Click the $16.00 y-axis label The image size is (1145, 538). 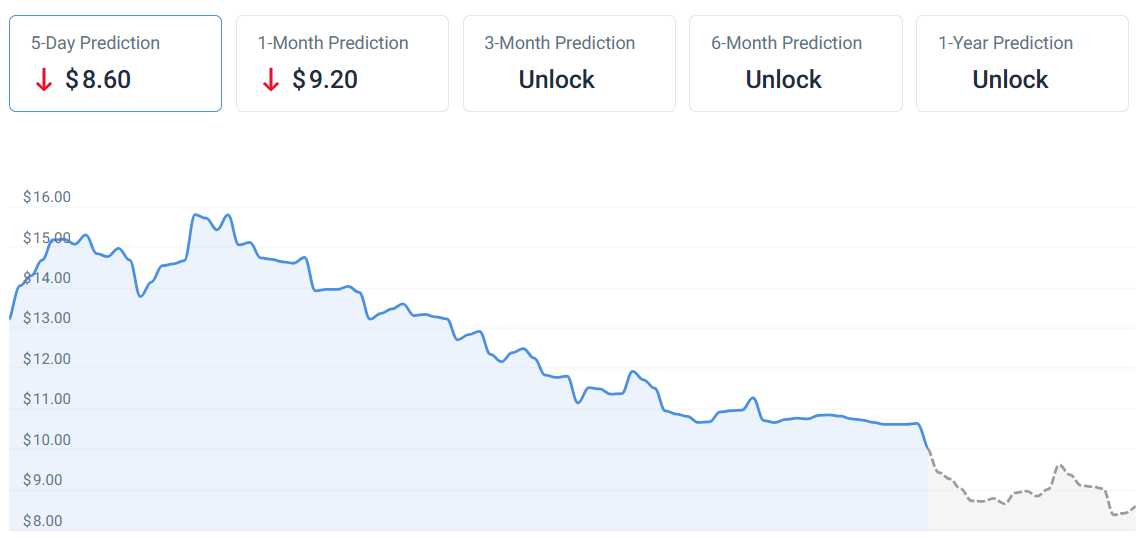coord(47,197)
